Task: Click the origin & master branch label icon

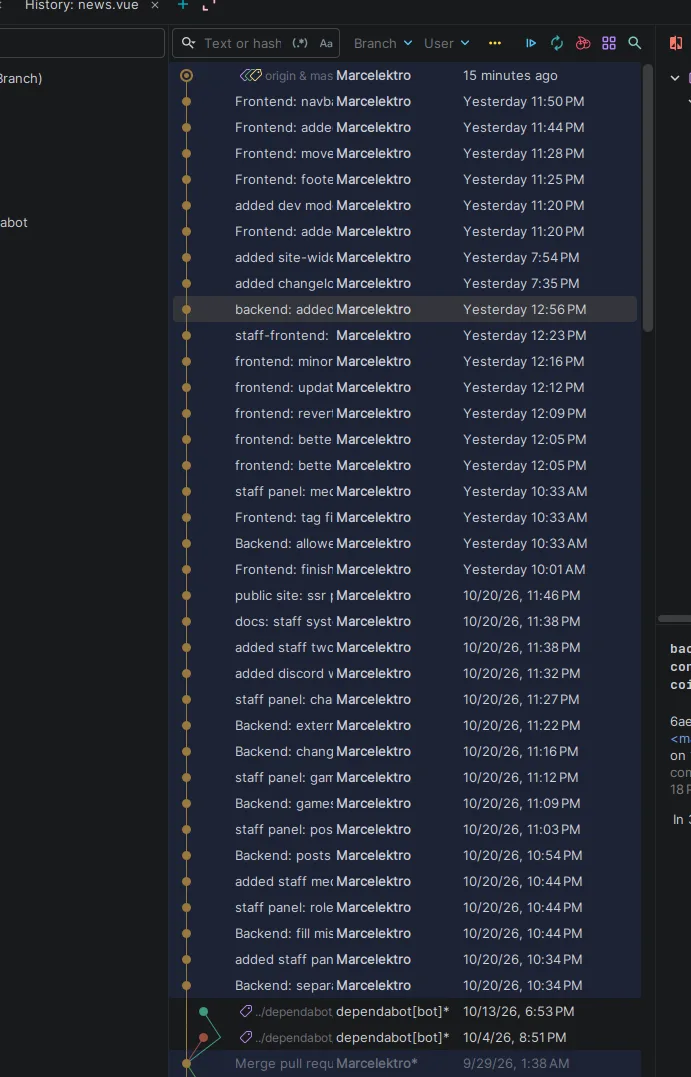Action: point(251,75)
